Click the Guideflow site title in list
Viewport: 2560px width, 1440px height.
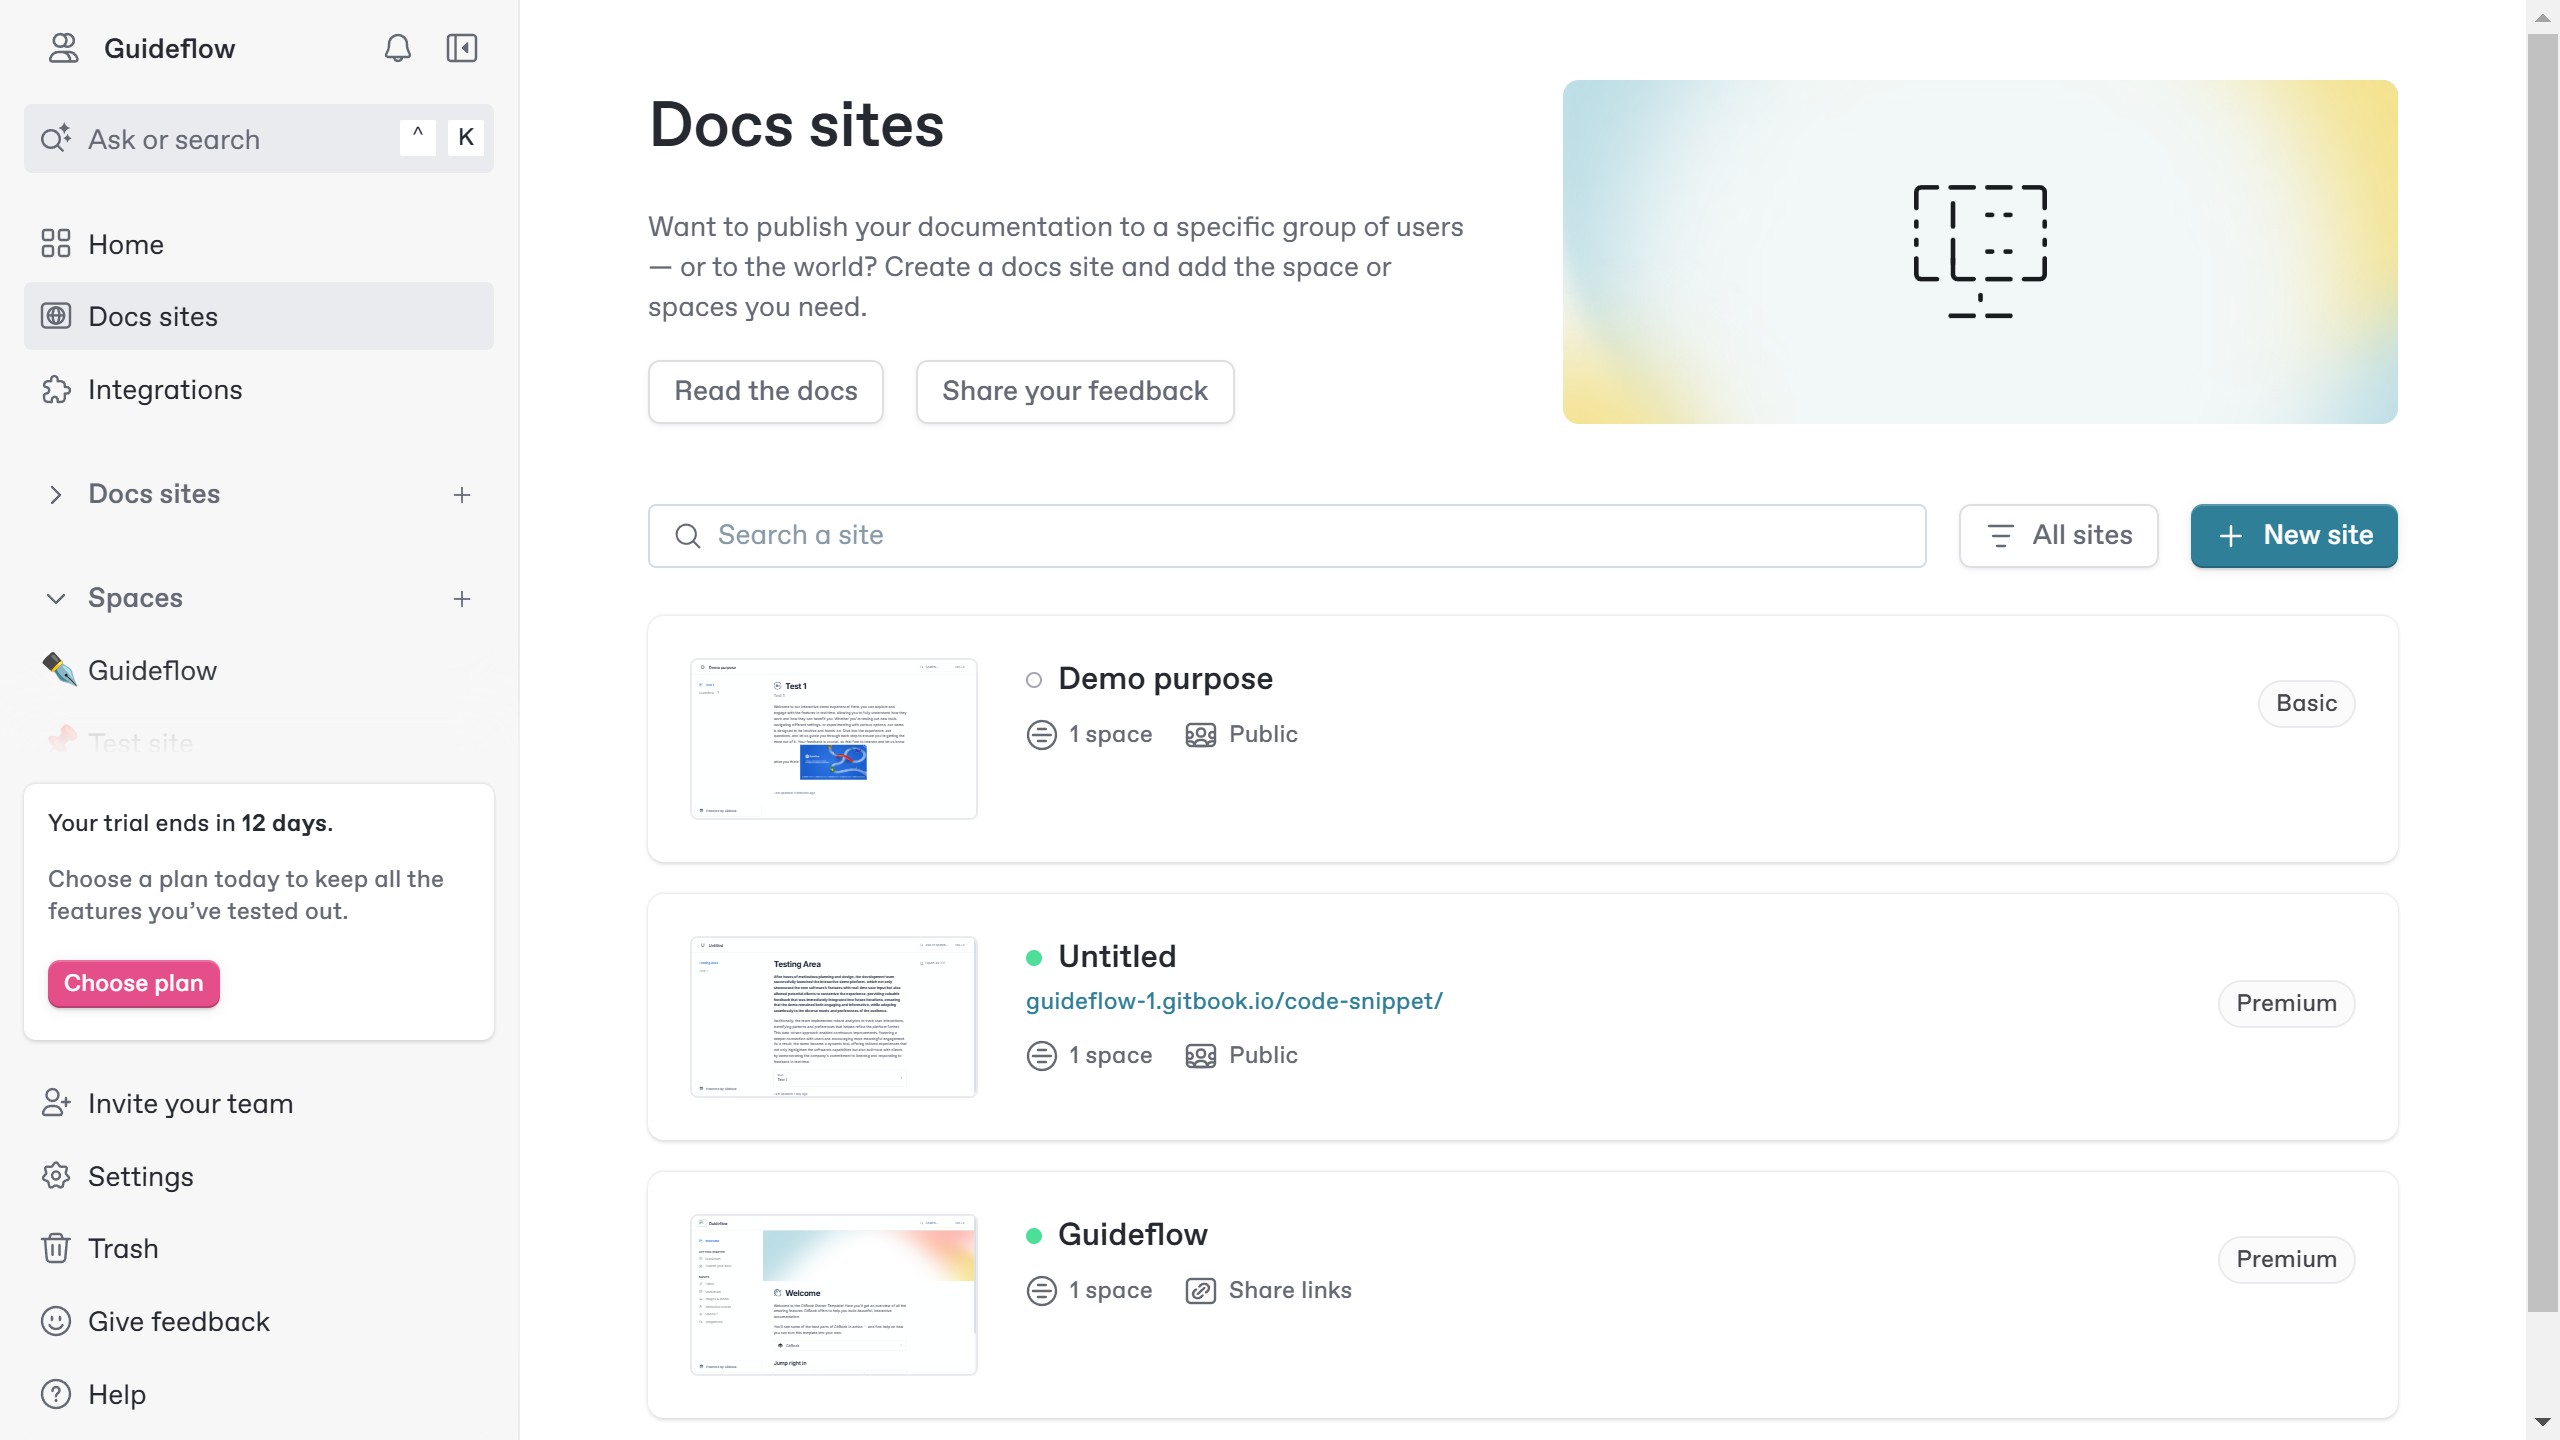[1133, 1235]
